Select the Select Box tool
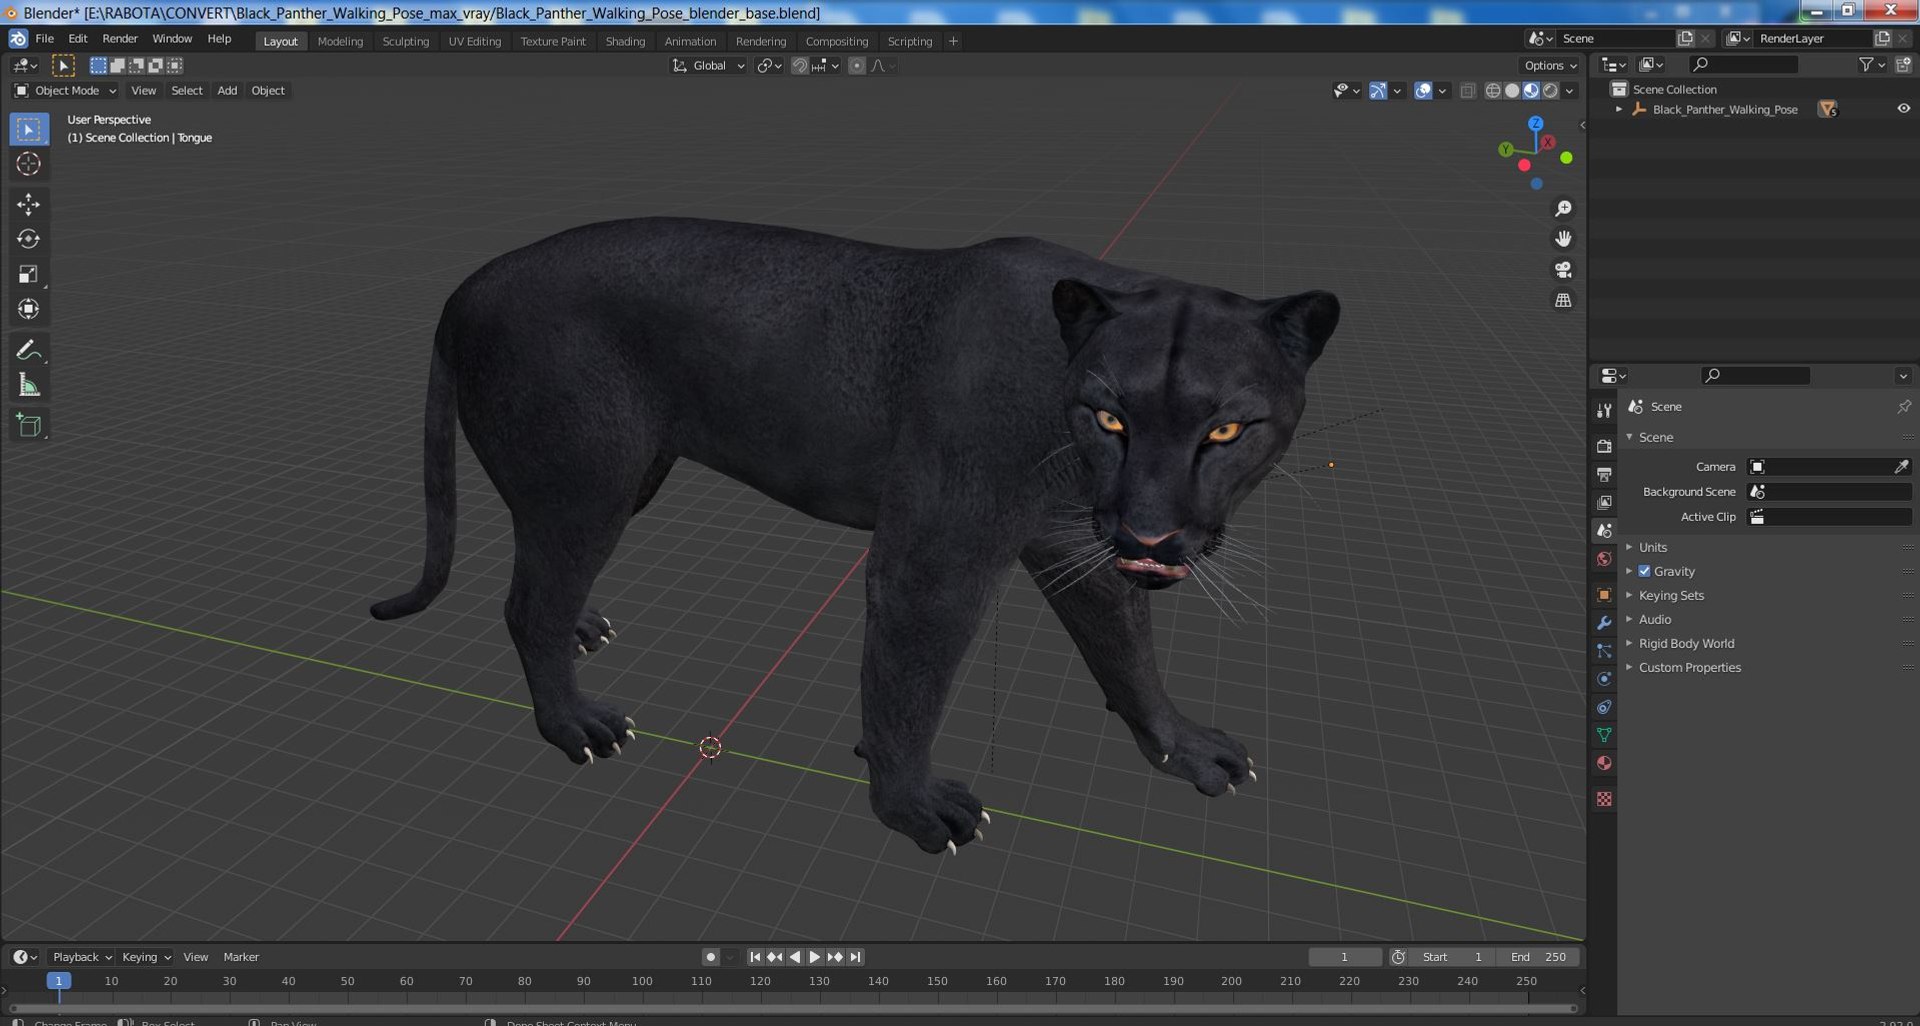Image resolution: width=1920 pixels, height=1026 pixels. tap(29, 129)
